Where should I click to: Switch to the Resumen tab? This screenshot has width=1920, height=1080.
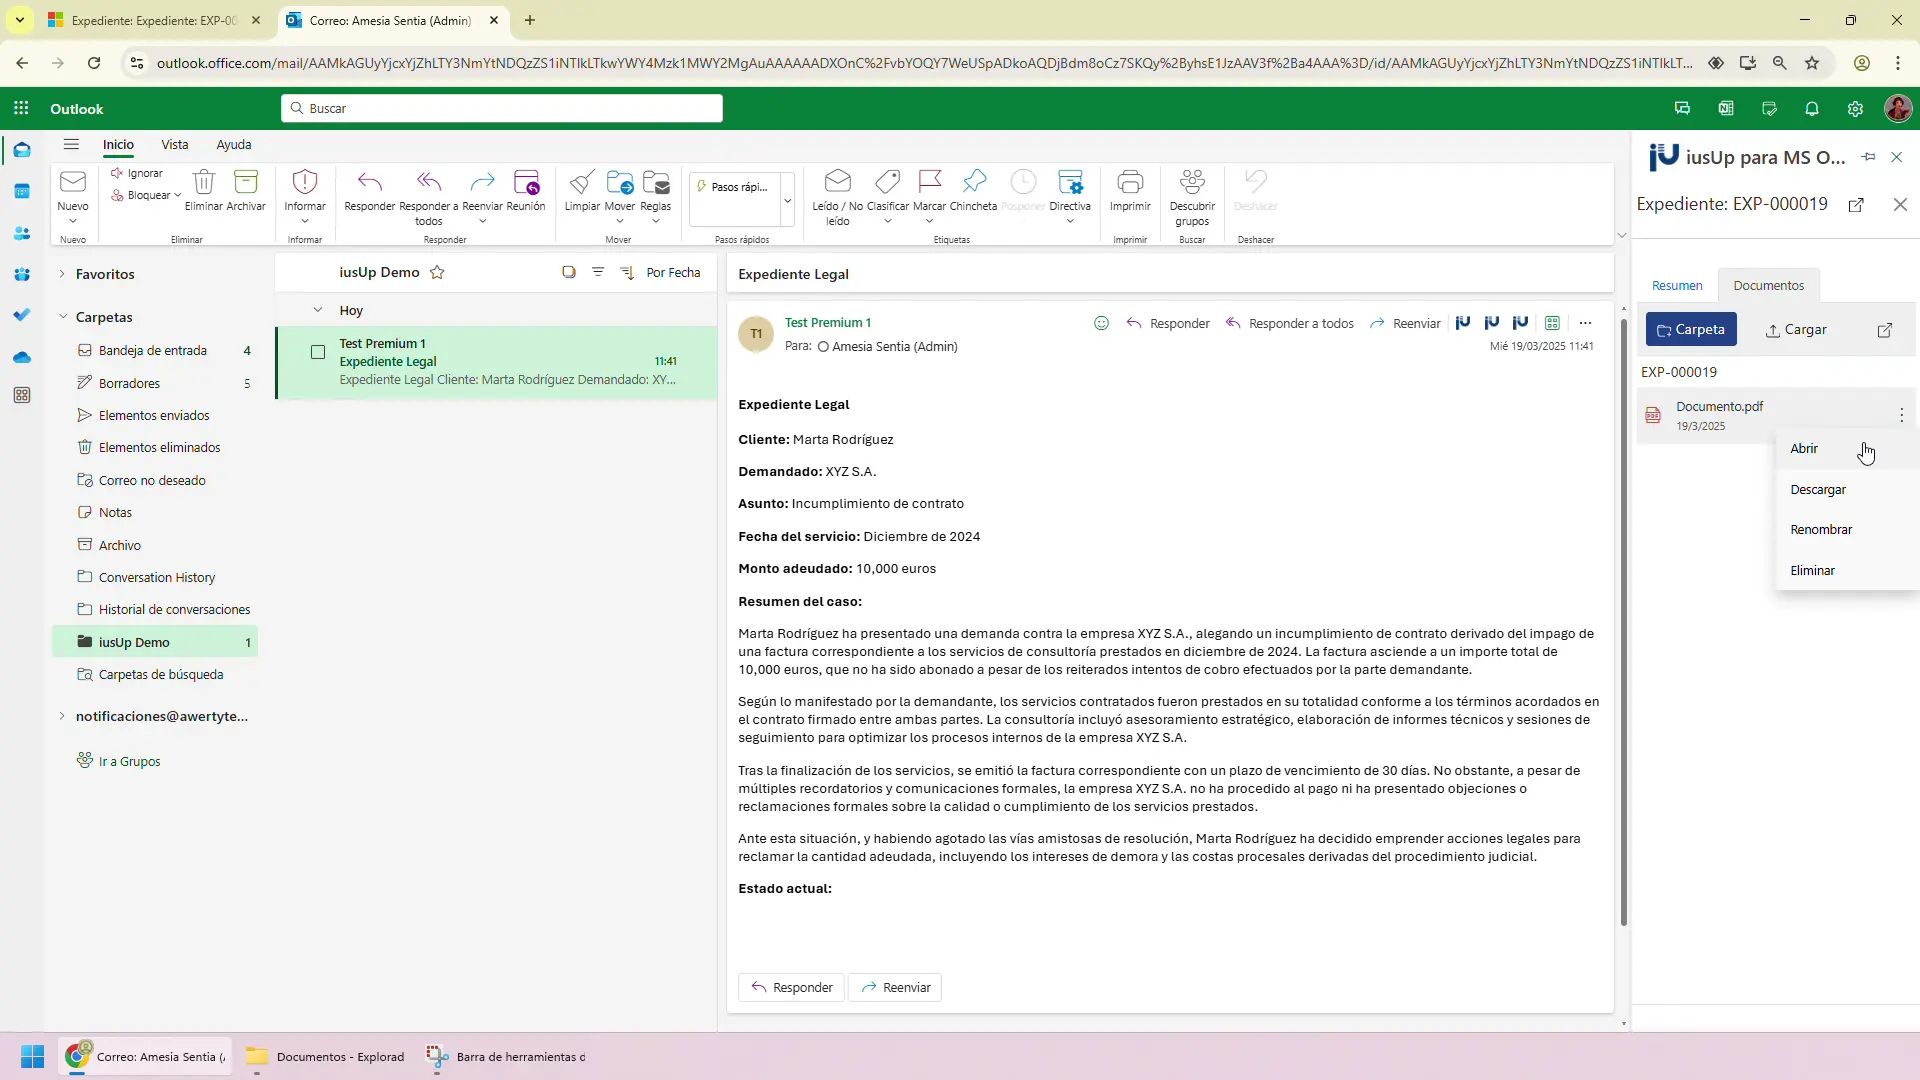[x=1676, y=286]
